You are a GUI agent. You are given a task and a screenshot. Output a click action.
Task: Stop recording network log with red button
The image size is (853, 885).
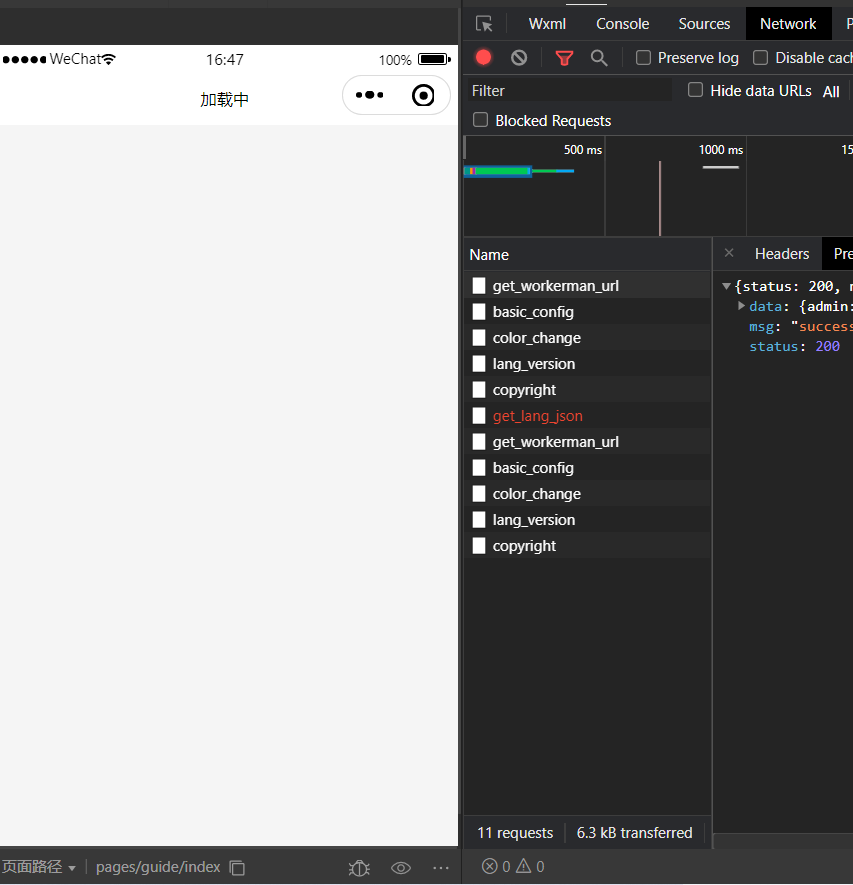[483, 58]
